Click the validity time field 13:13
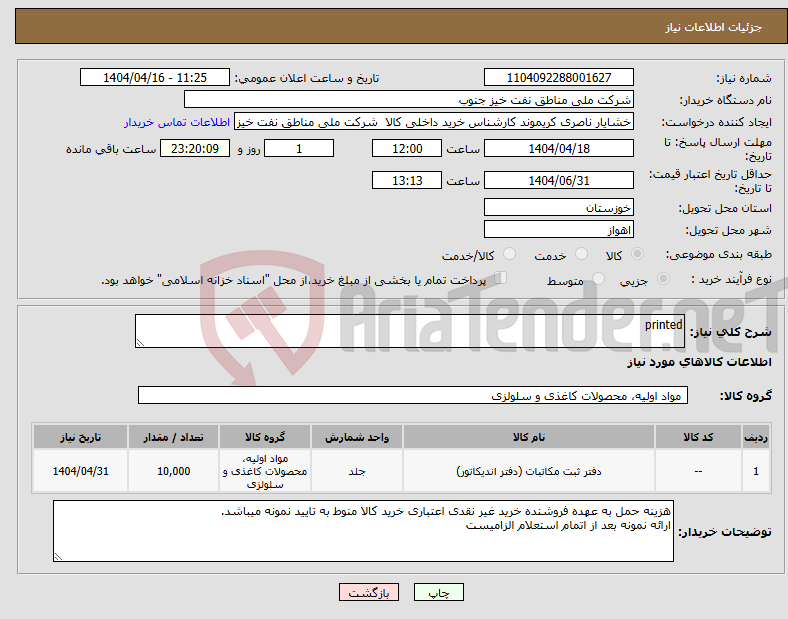 pyautogui.click(x=407, y=180)
